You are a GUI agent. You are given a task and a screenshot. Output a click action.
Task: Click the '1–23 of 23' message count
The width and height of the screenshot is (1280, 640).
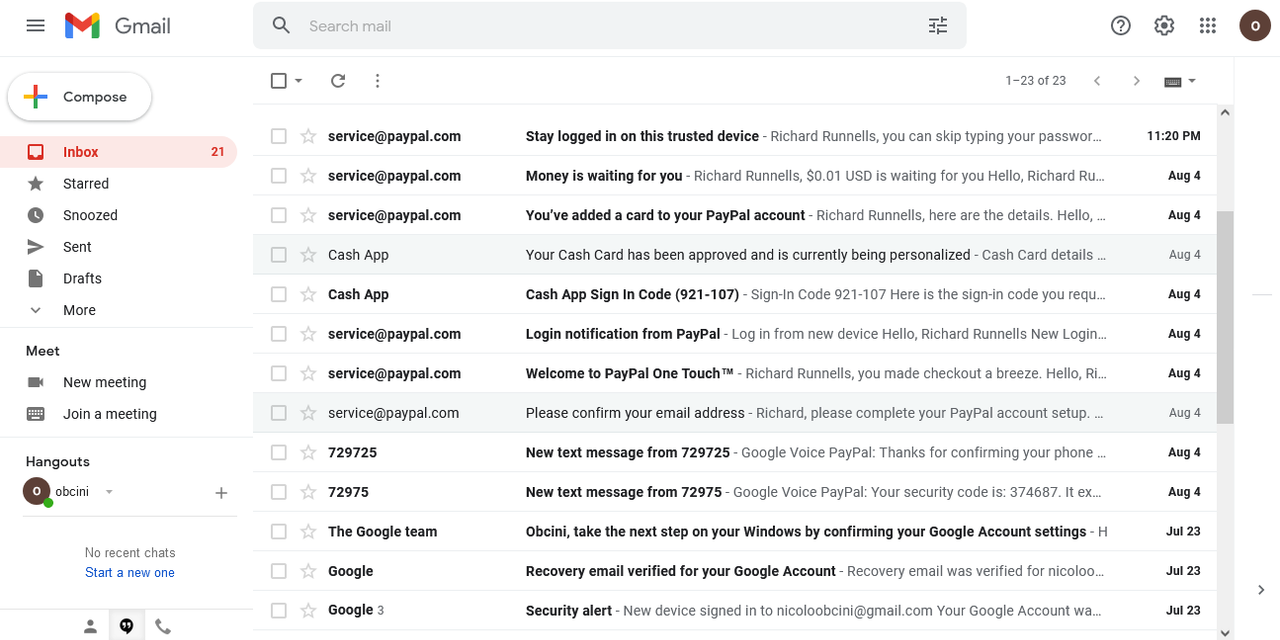click(1036, 81)
